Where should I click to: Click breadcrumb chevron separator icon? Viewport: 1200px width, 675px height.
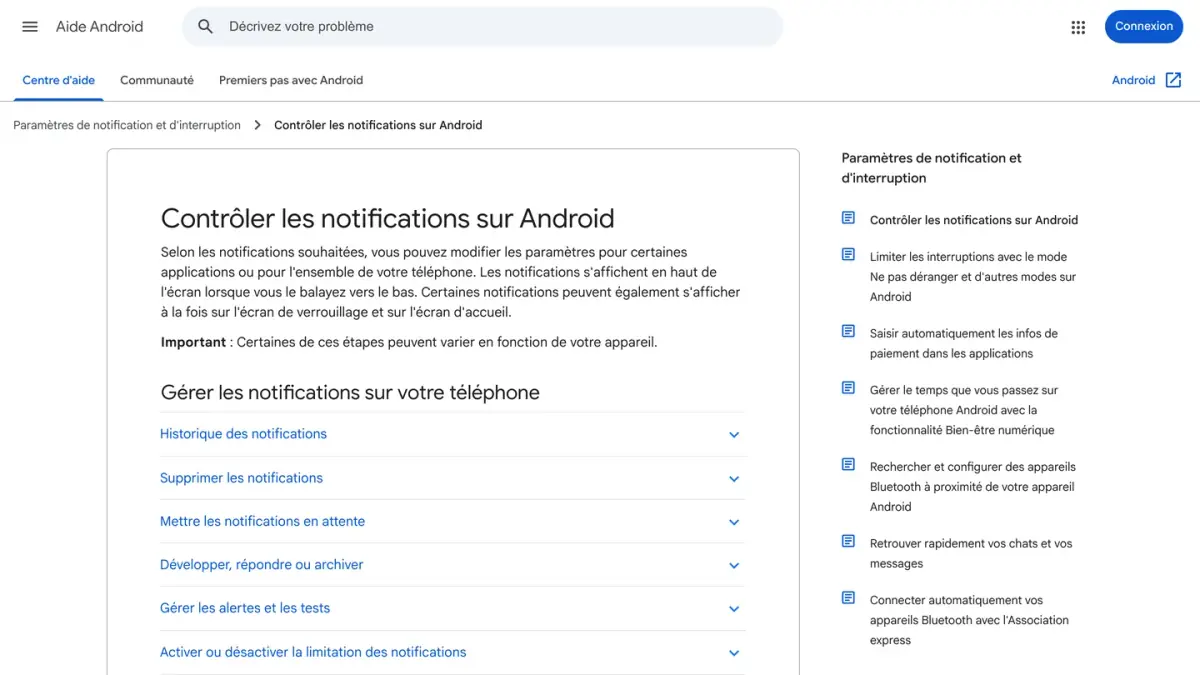[257, 125]
